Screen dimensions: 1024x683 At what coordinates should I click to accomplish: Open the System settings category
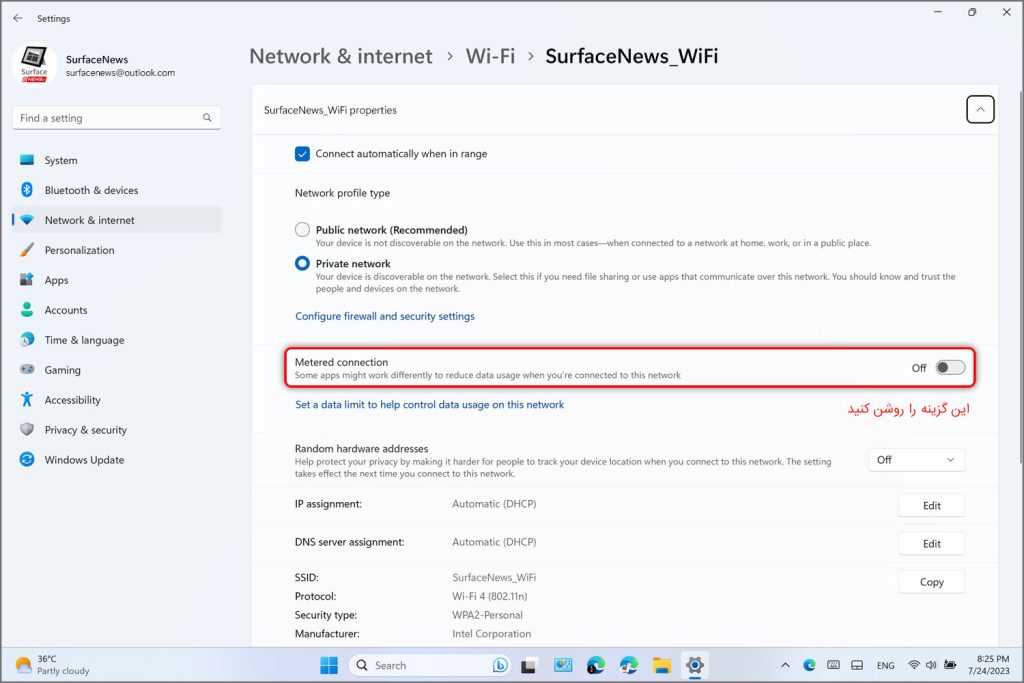click(61, 160)
